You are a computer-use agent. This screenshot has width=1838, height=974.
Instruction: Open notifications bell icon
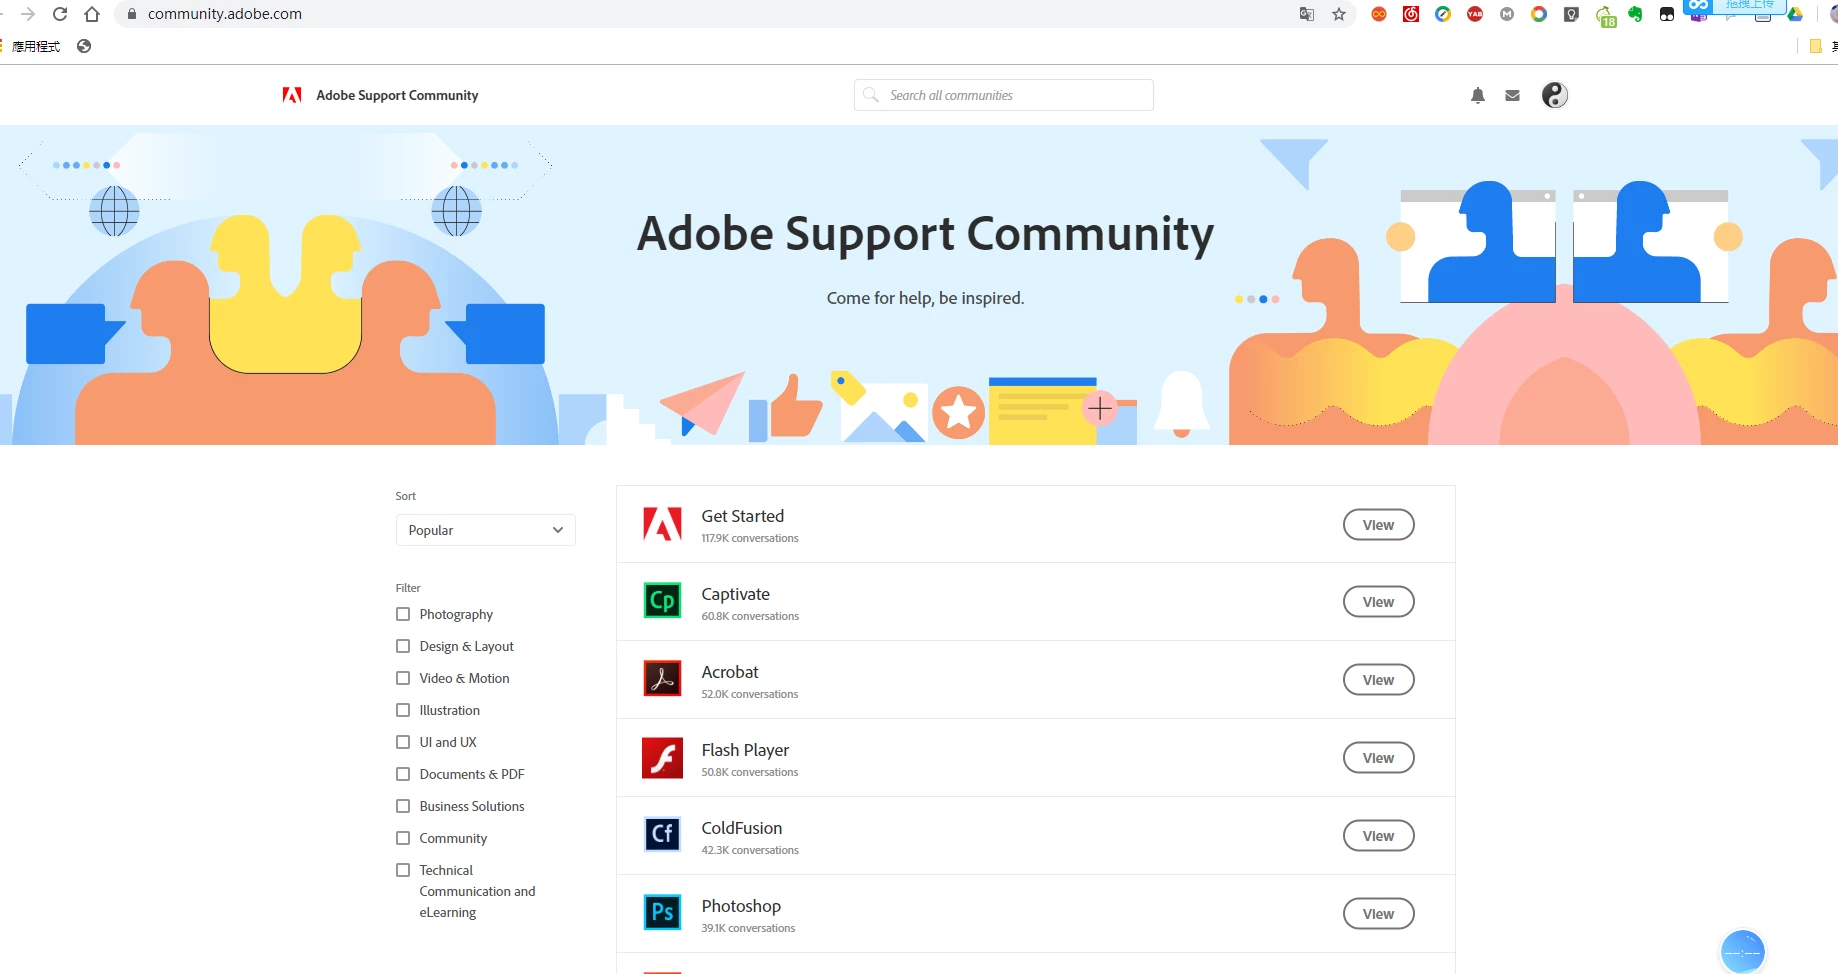pyautogui.click(x=1478, y=95)
